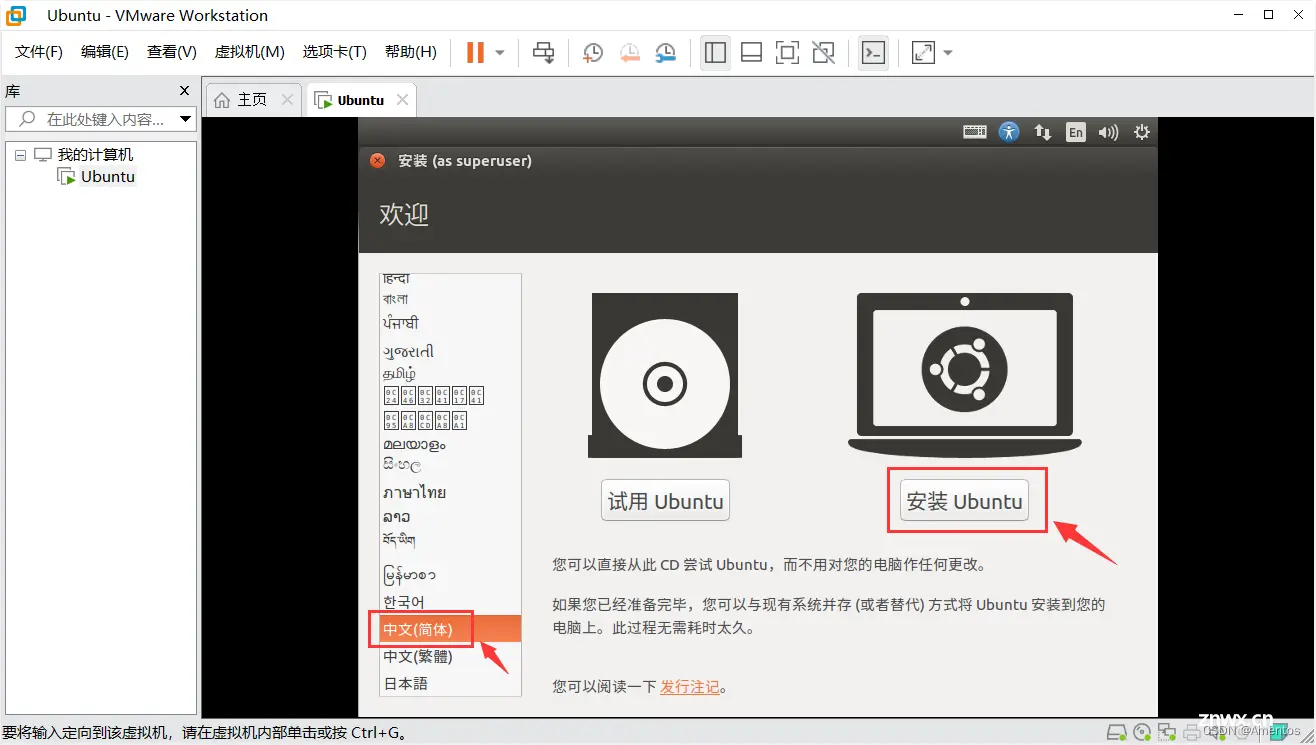Image resolution: width=1316 pixels, height=745 pixels.
Task: Revert the virtual machine to its snapshot
Action: [629, 52]
